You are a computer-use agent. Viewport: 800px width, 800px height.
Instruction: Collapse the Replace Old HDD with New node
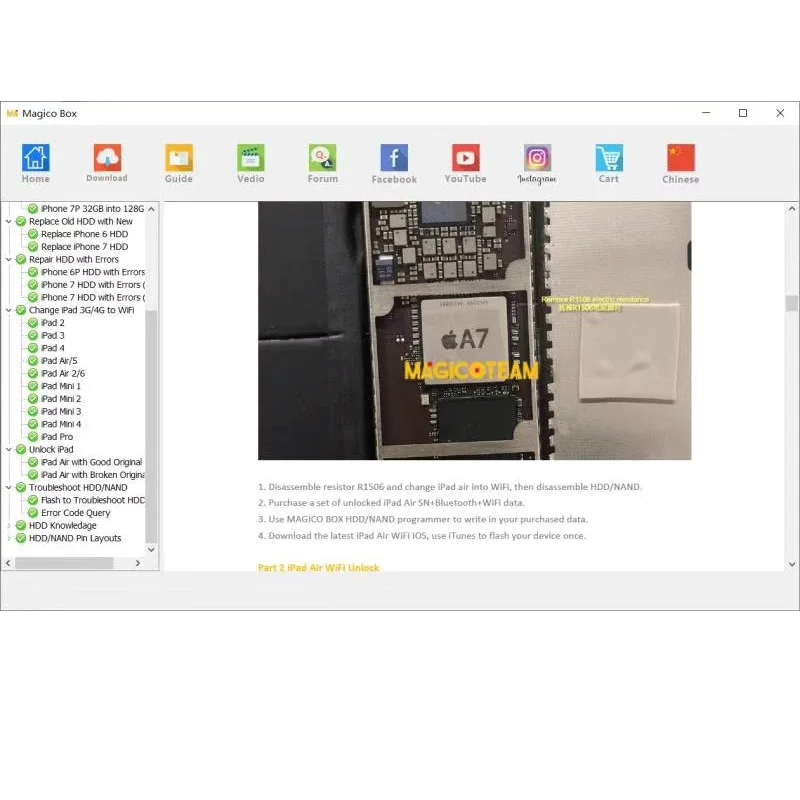point(9,221)
